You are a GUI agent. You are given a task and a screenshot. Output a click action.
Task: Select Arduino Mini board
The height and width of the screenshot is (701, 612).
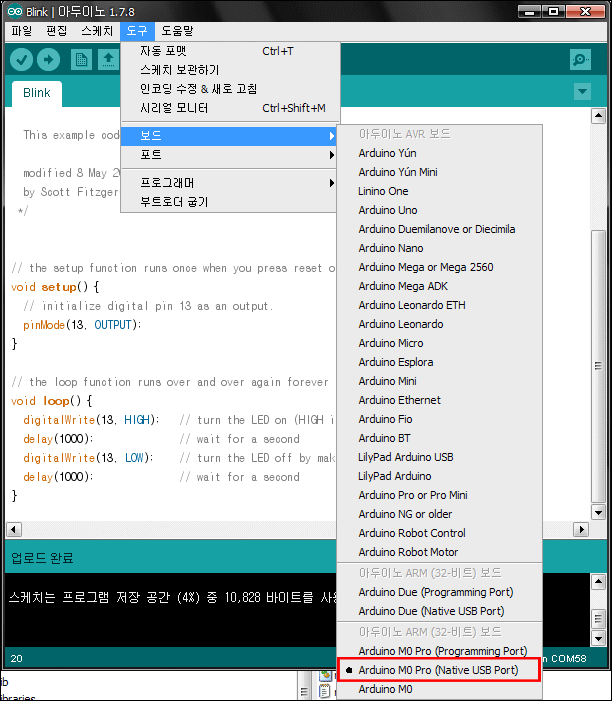click(x=439, y=381)
